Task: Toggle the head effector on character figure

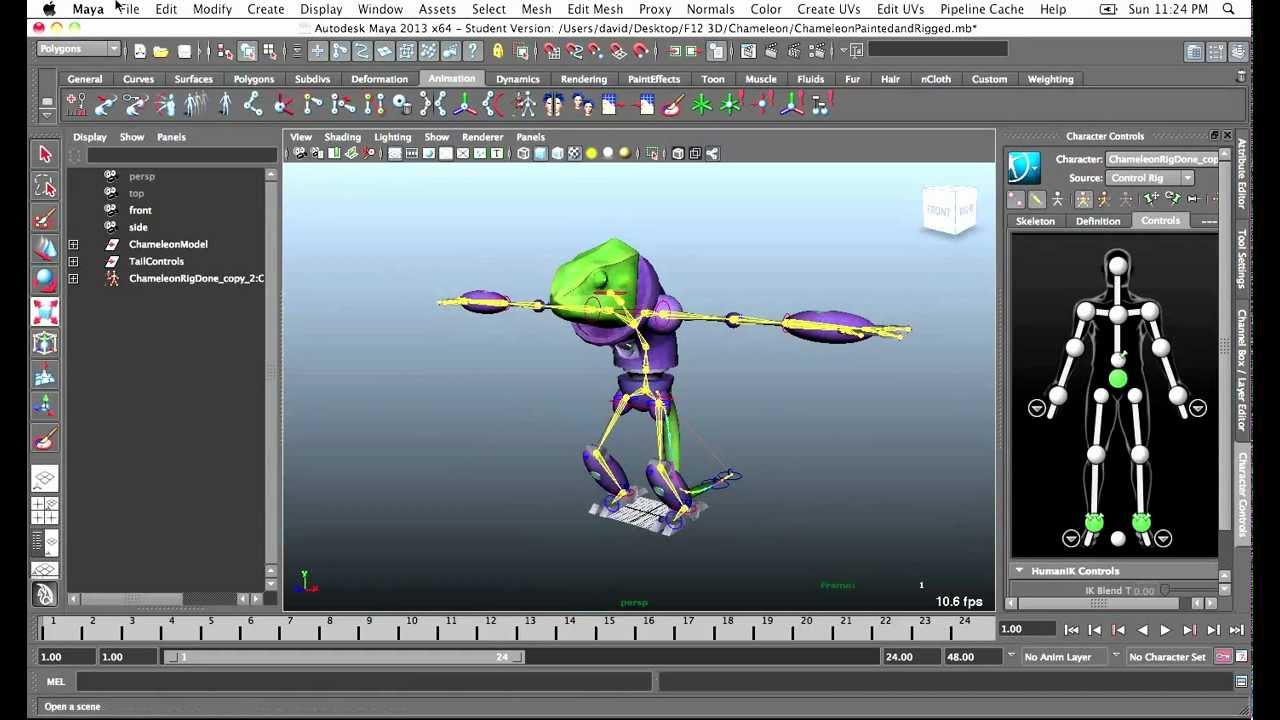Action: click(1118, 265)
